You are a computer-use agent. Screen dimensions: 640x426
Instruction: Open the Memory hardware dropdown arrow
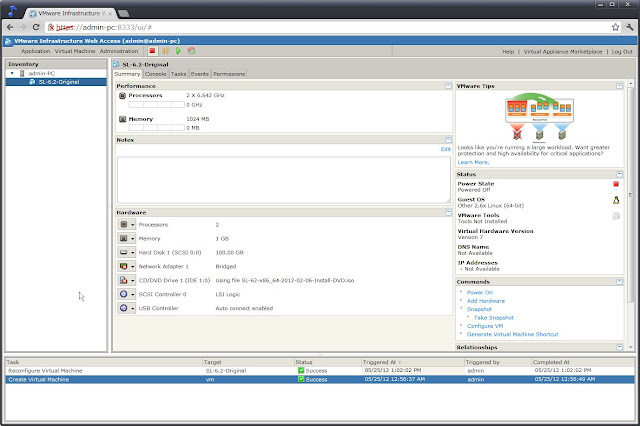(x=133, y=239)
